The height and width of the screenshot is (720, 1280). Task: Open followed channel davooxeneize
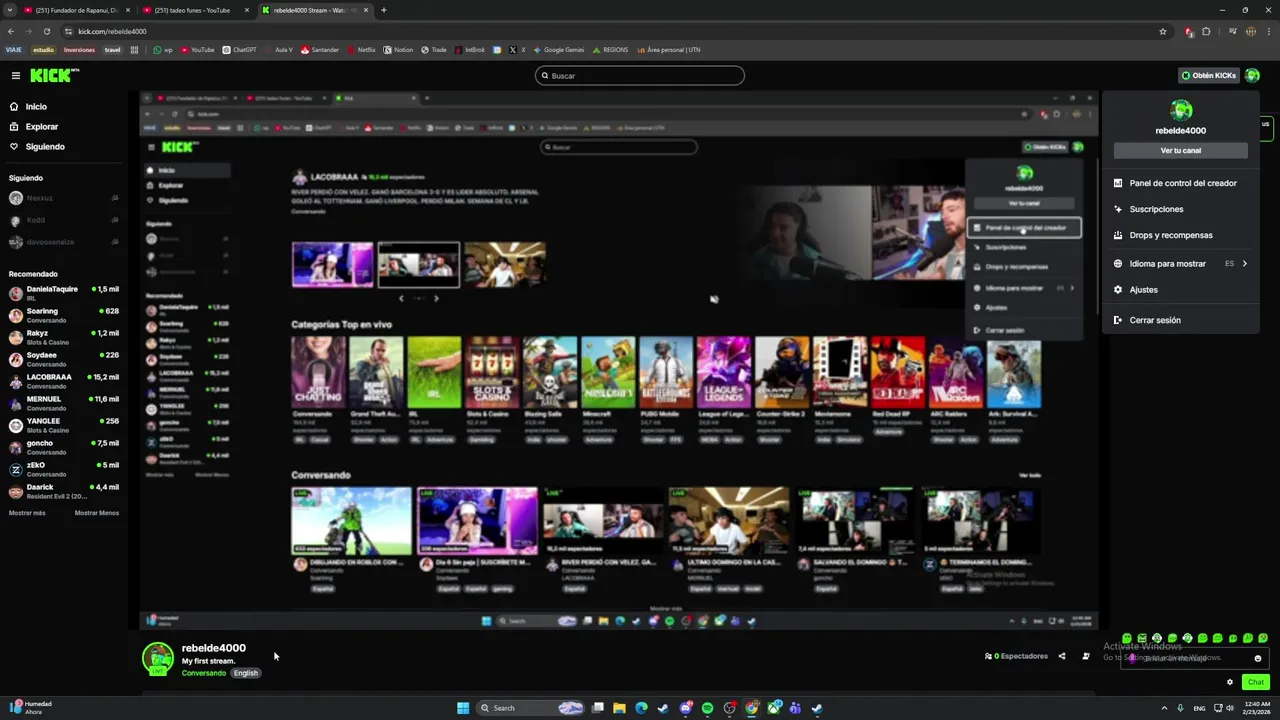(x=64, y=242)
